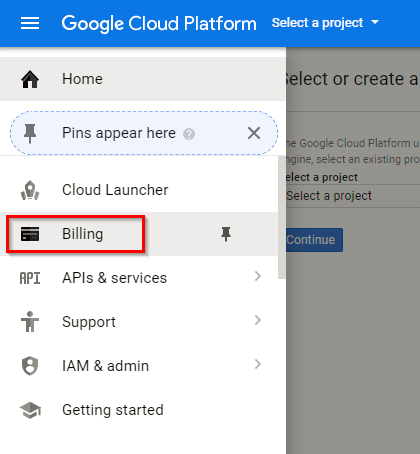The width and height of the screenshot is (420, 454).
Task: Click the API icon
Action: (x=30, y=278)
